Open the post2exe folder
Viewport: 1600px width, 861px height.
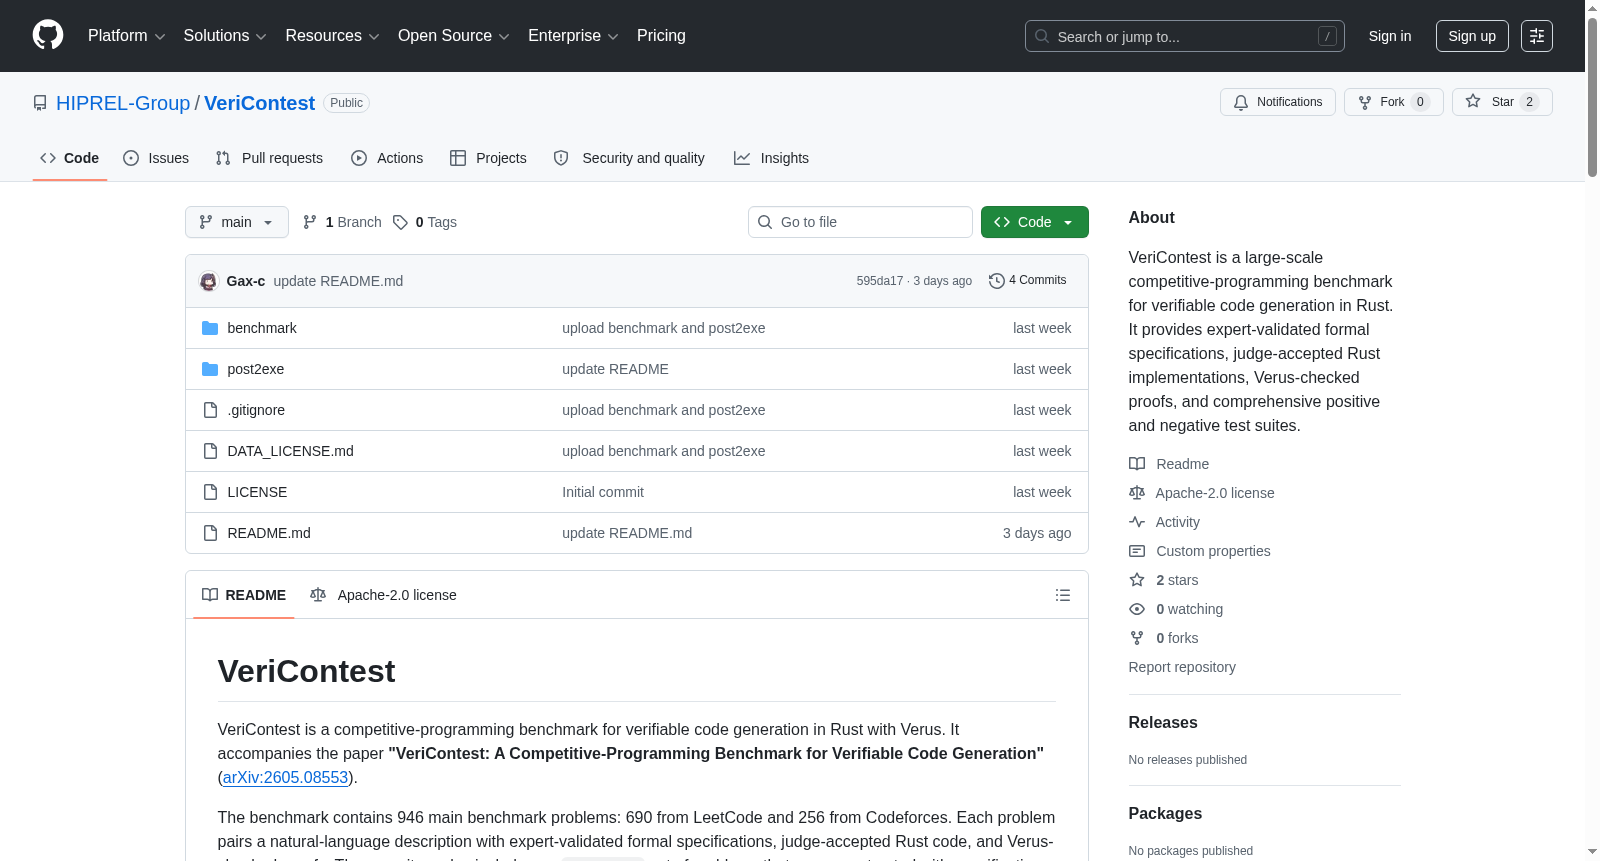coord(256,369)
